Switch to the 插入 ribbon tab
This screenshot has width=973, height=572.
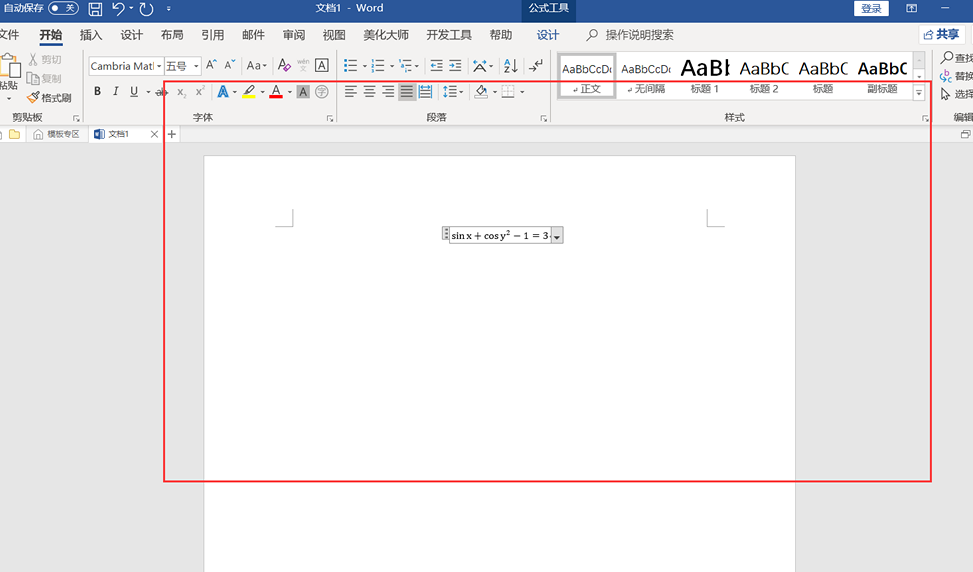(x=91, y=35)
